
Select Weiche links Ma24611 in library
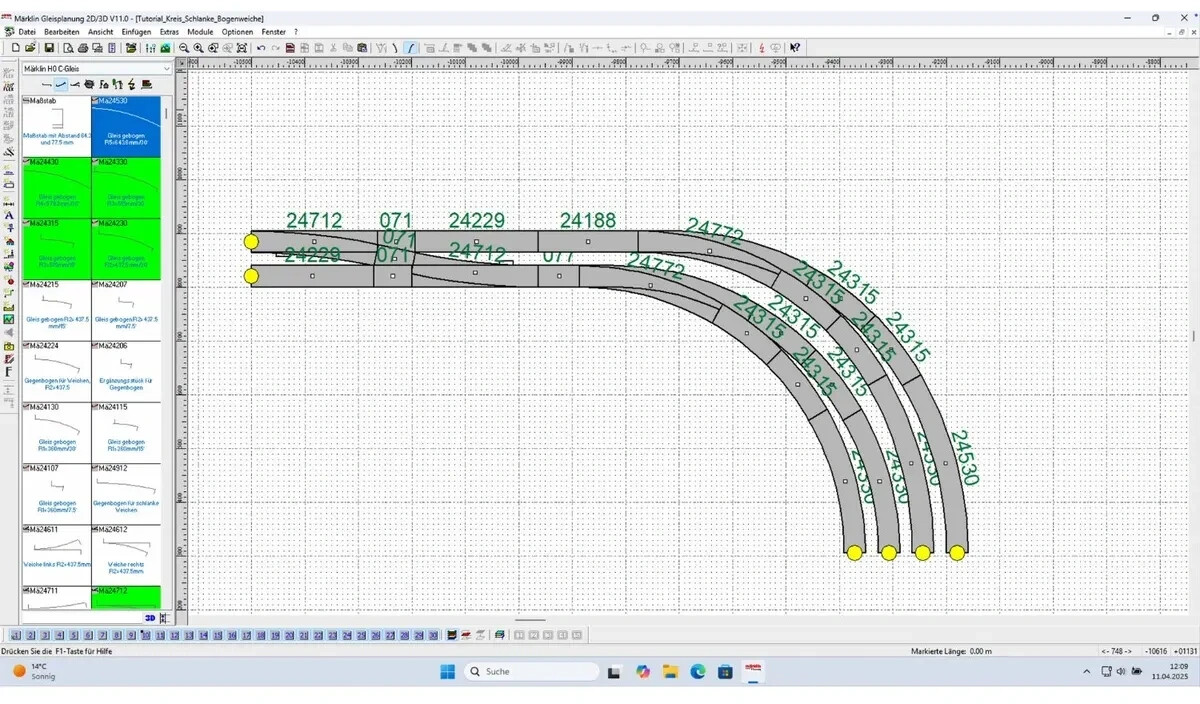point(56,555)
